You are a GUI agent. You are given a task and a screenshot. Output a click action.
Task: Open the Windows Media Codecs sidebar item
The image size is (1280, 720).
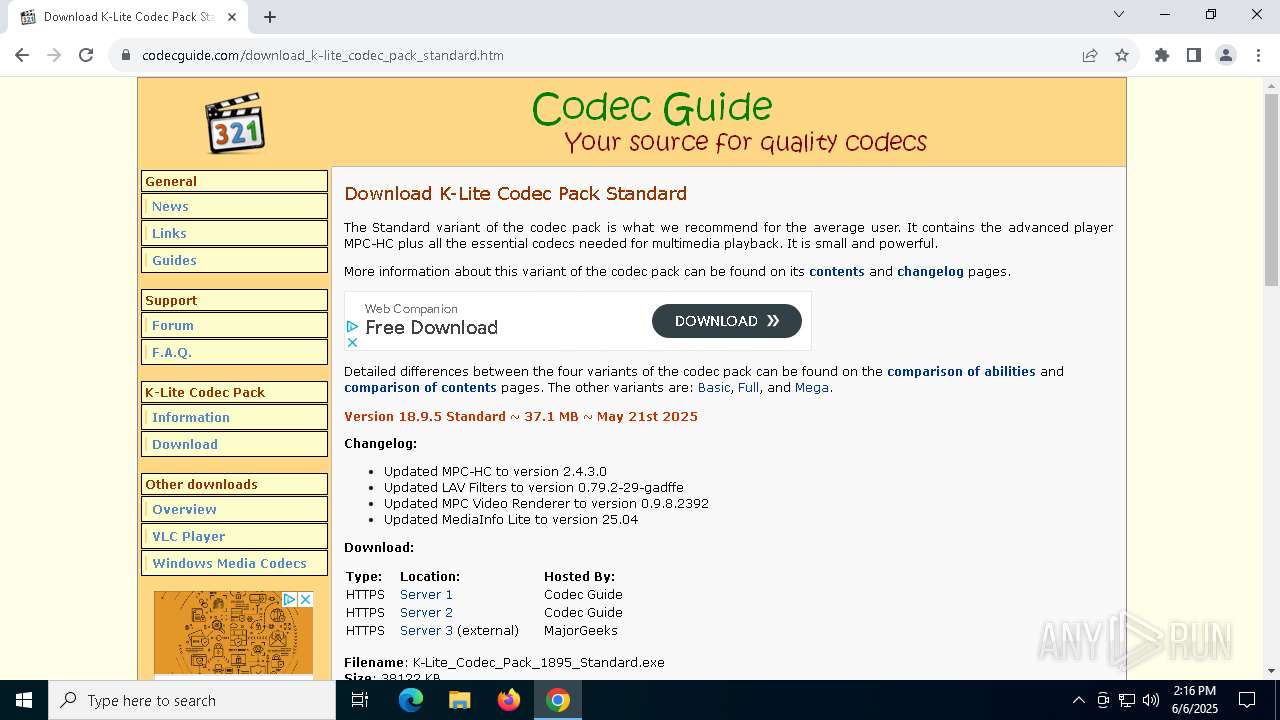click(x=234, y=564)
